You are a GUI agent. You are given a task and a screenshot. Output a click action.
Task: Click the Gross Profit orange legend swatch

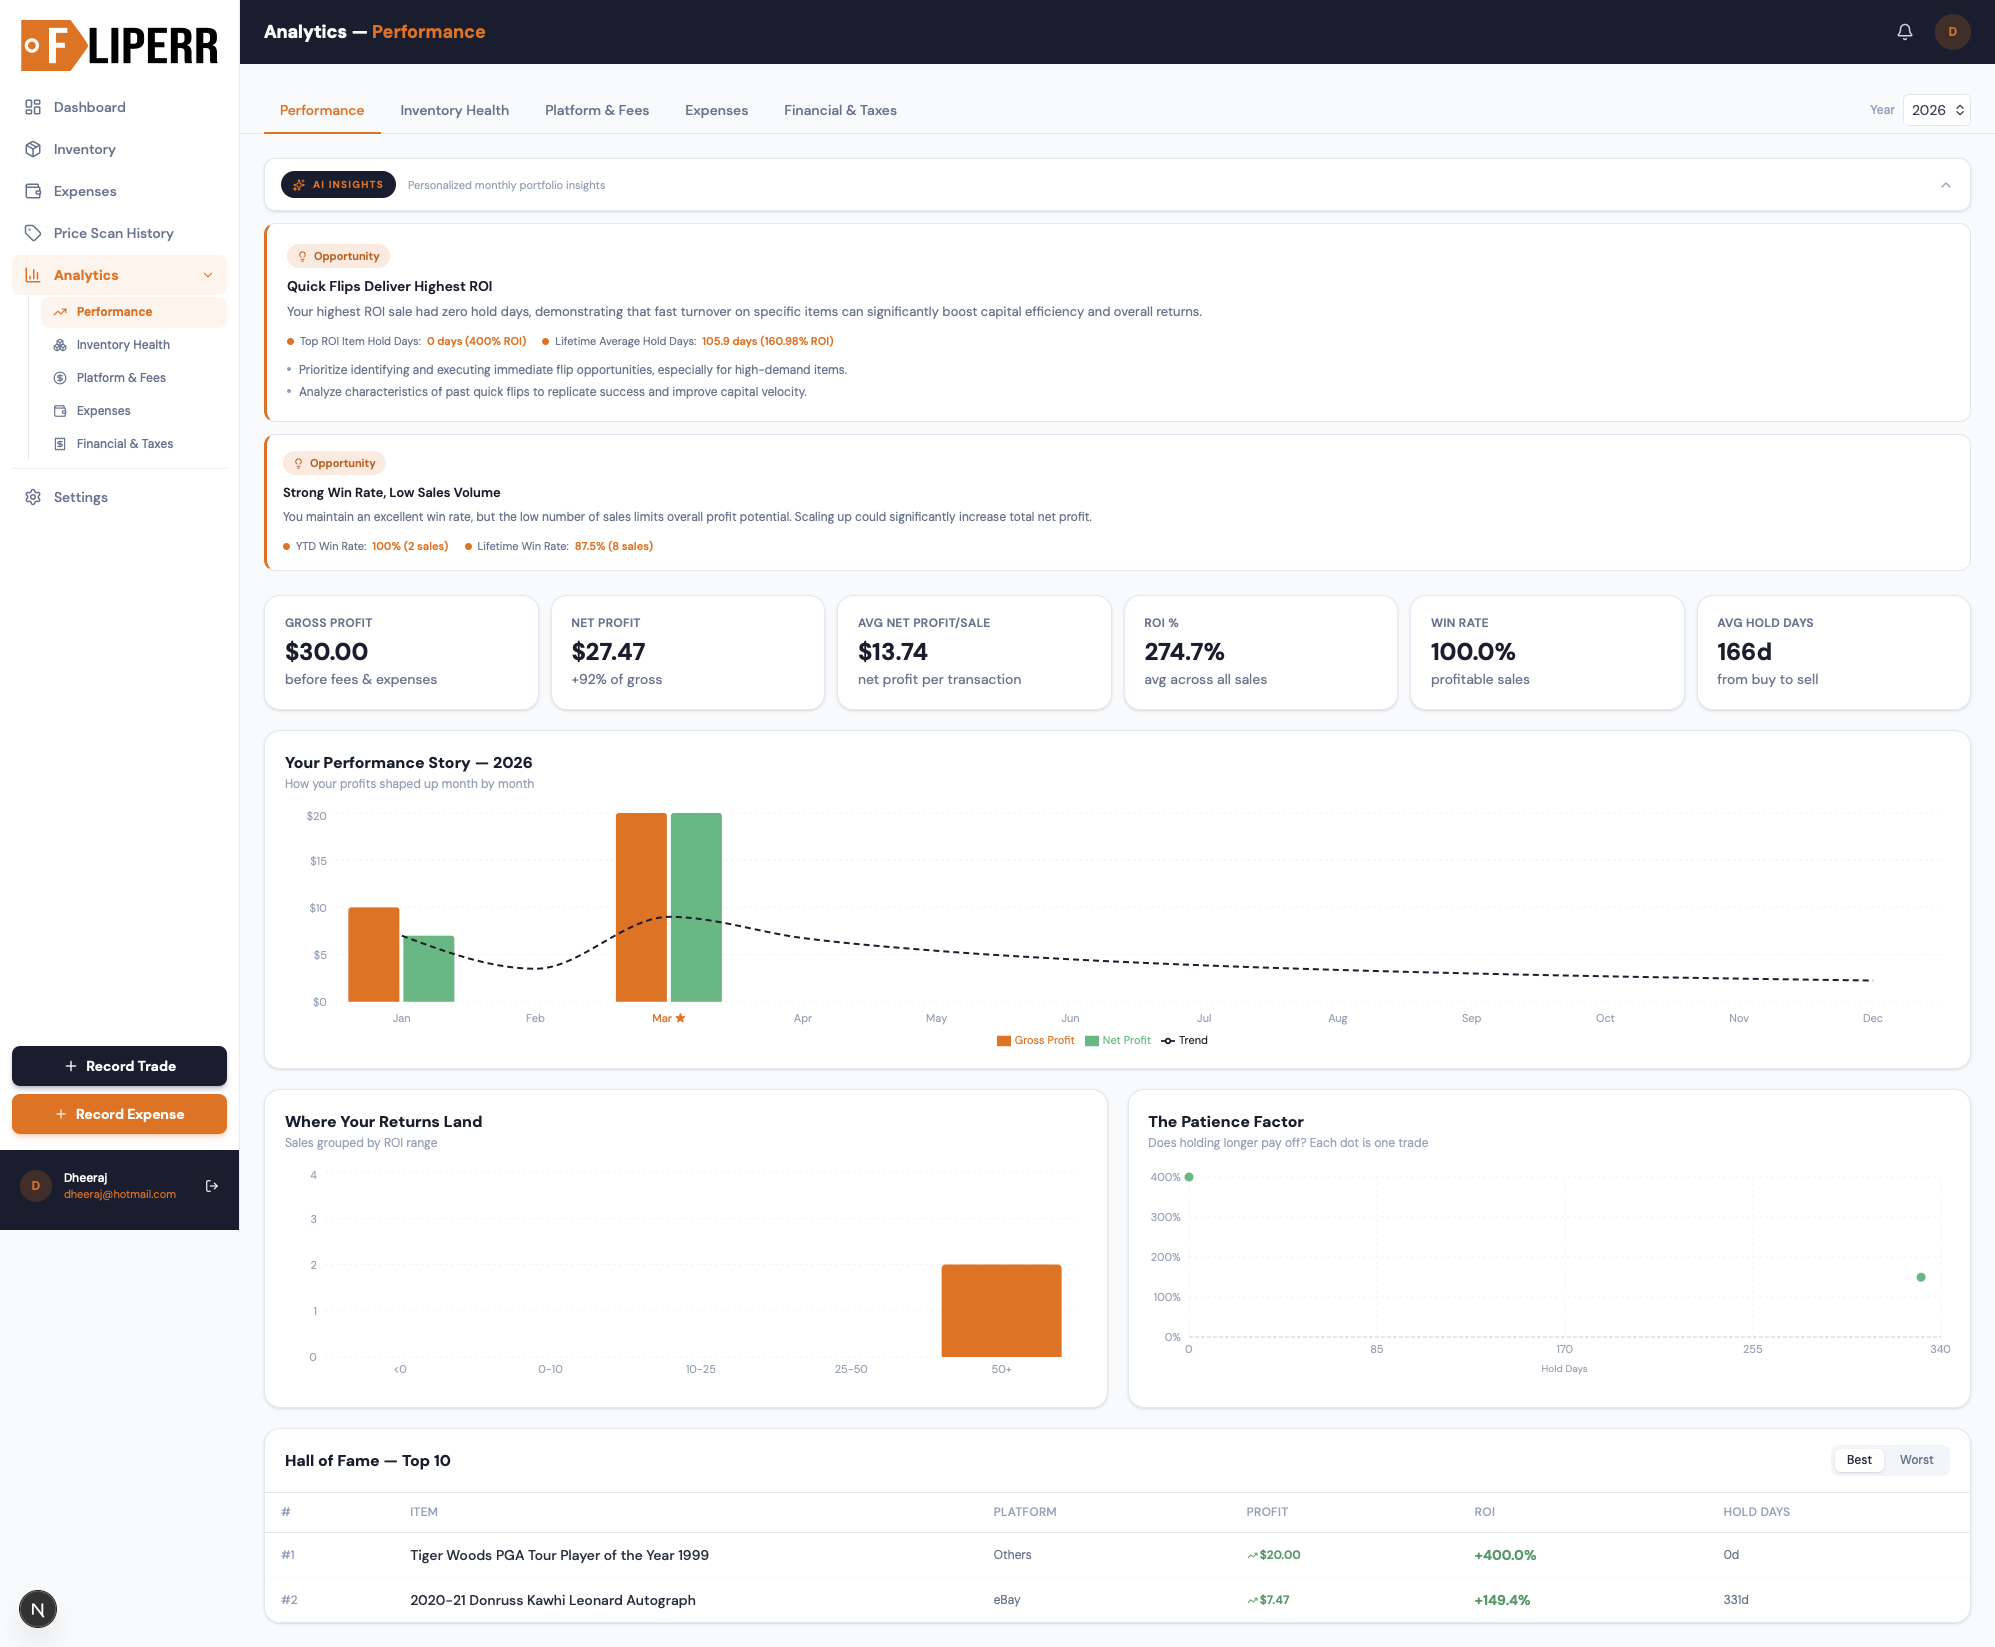coord(1004,1041)
